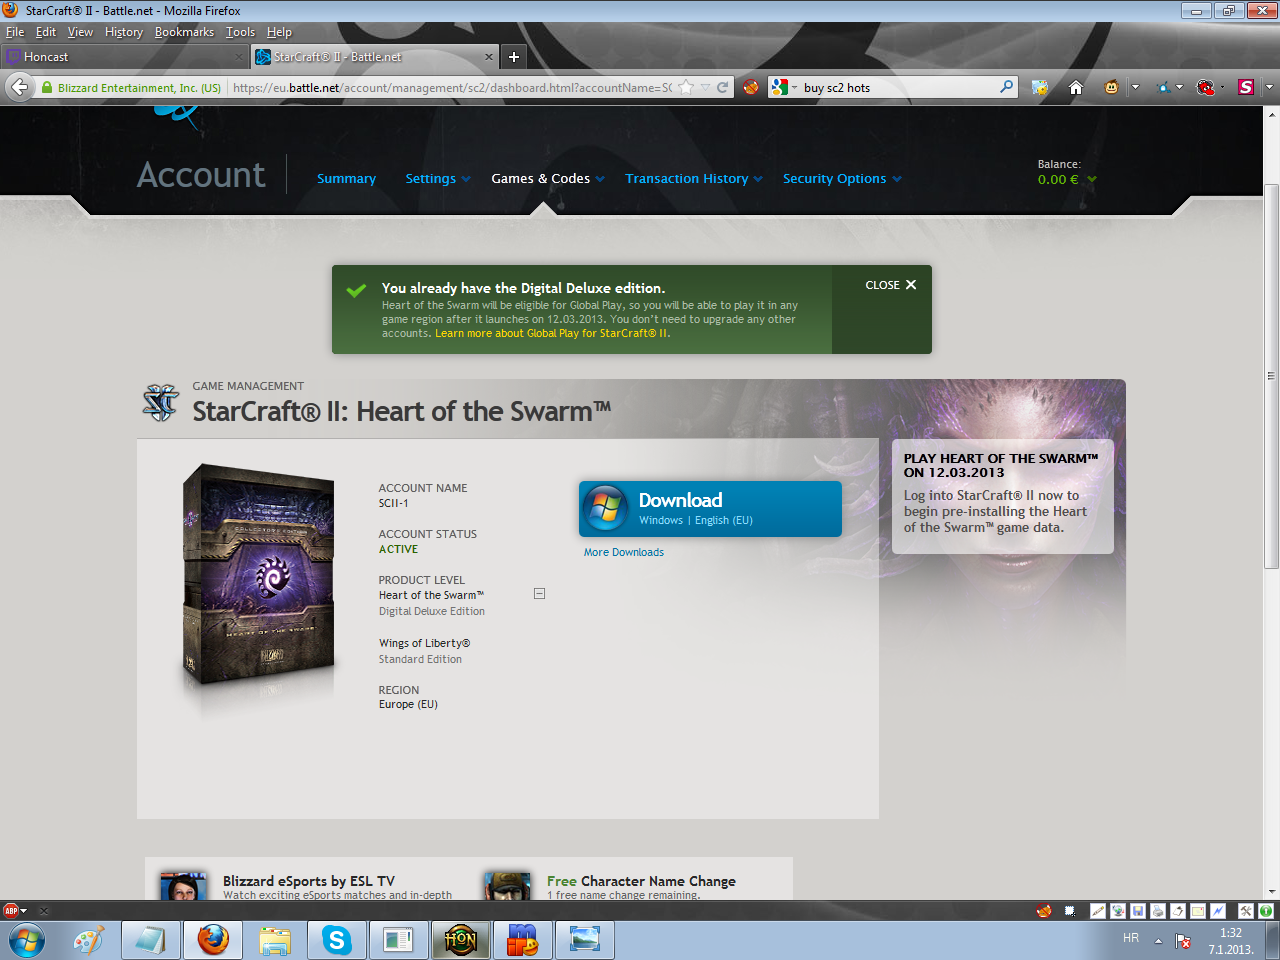Collapse Heart of the Swarm product level
This screenshot has width=1280, height=960.
[539, 594]
